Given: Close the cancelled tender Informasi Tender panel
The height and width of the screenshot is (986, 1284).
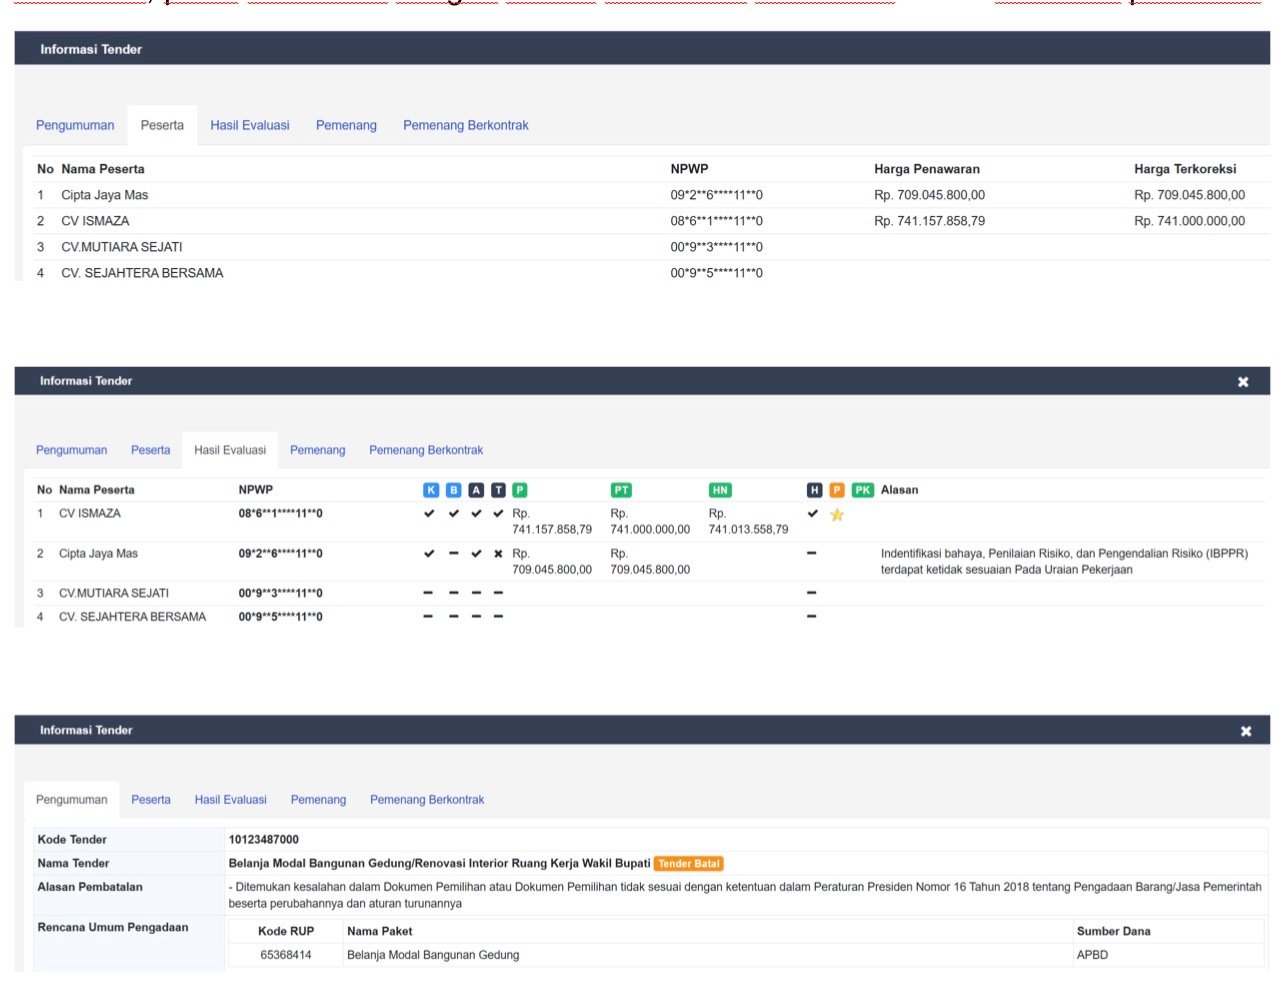Looking at the screenshot, I should 1246,731.
